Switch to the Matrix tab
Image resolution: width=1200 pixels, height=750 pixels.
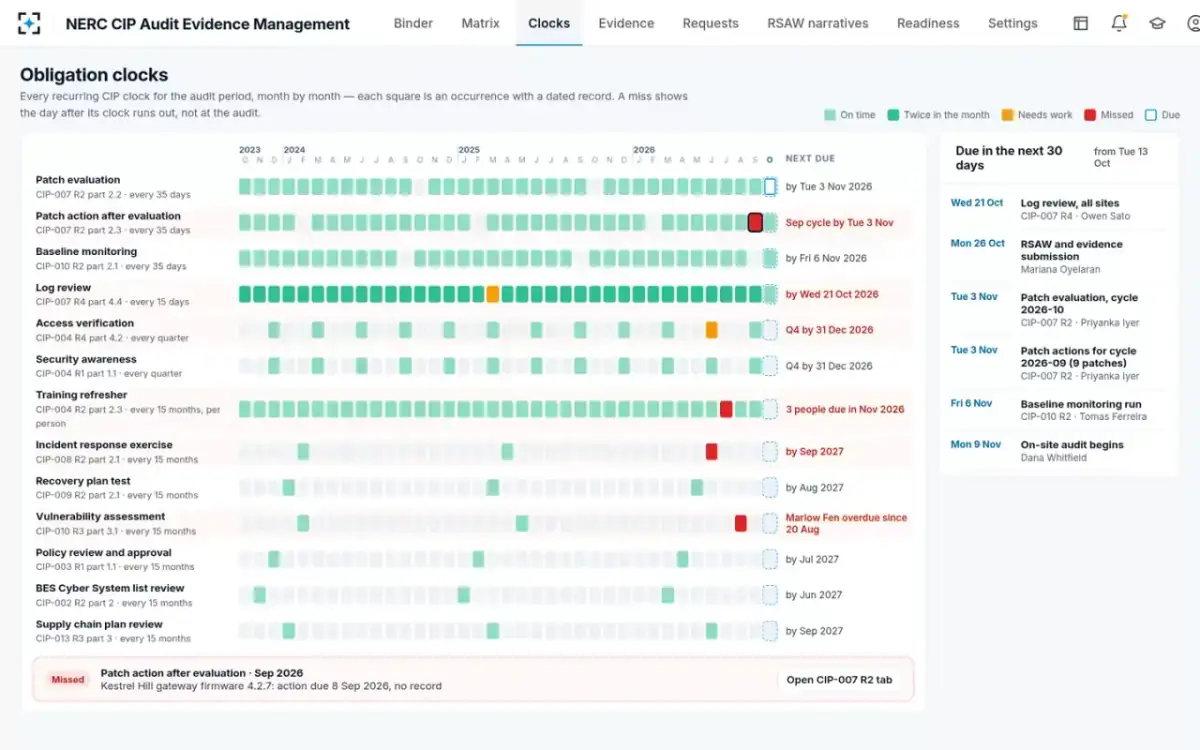(x=480, y=23)
